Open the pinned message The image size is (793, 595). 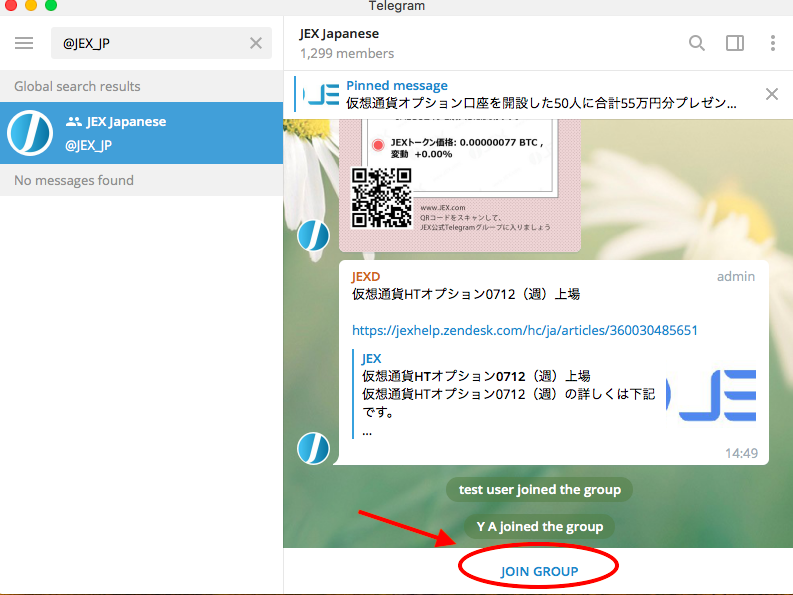pyautogui.click(x=540, y=94)
